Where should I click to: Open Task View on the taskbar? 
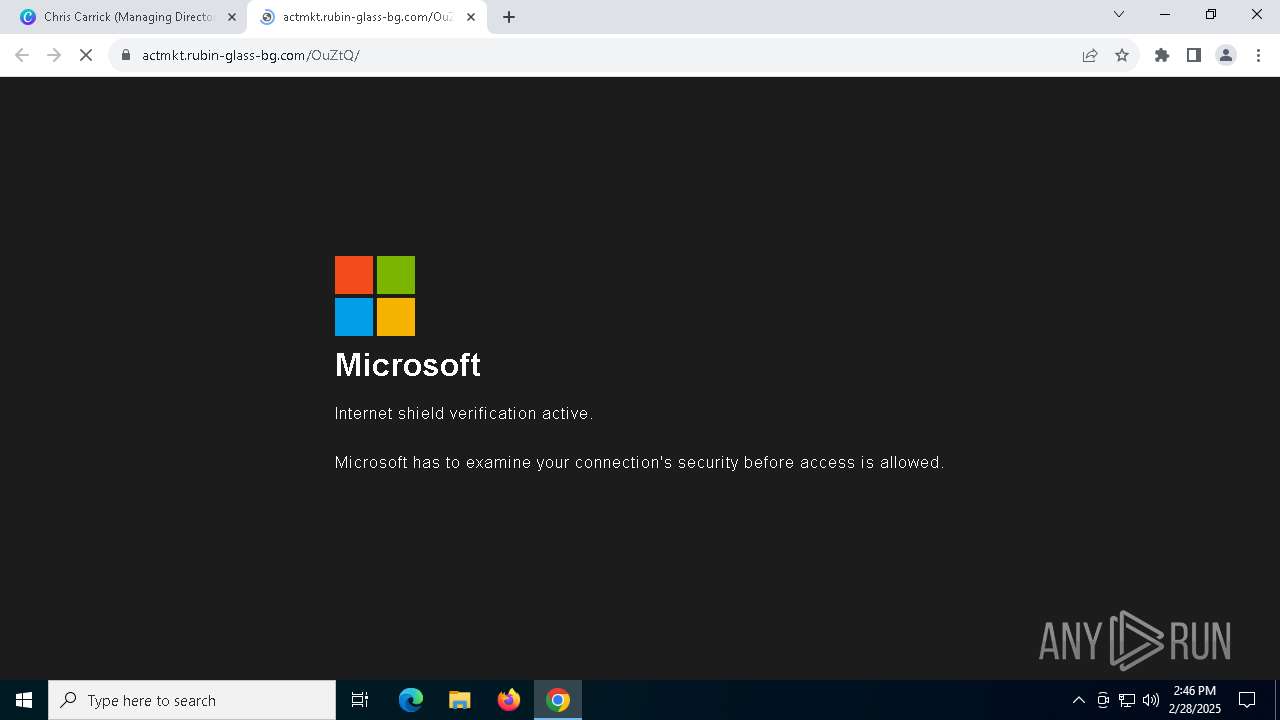coord(360,700)
